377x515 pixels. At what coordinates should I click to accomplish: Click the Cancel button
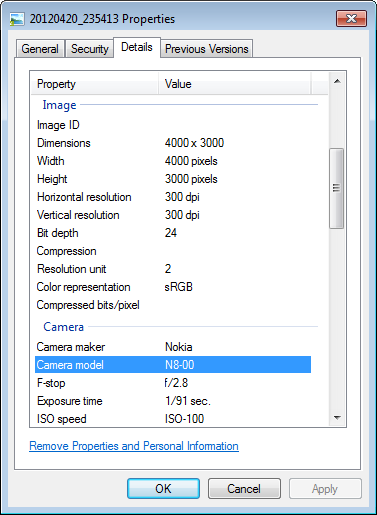pyautogui.click(x=244, y=489)
